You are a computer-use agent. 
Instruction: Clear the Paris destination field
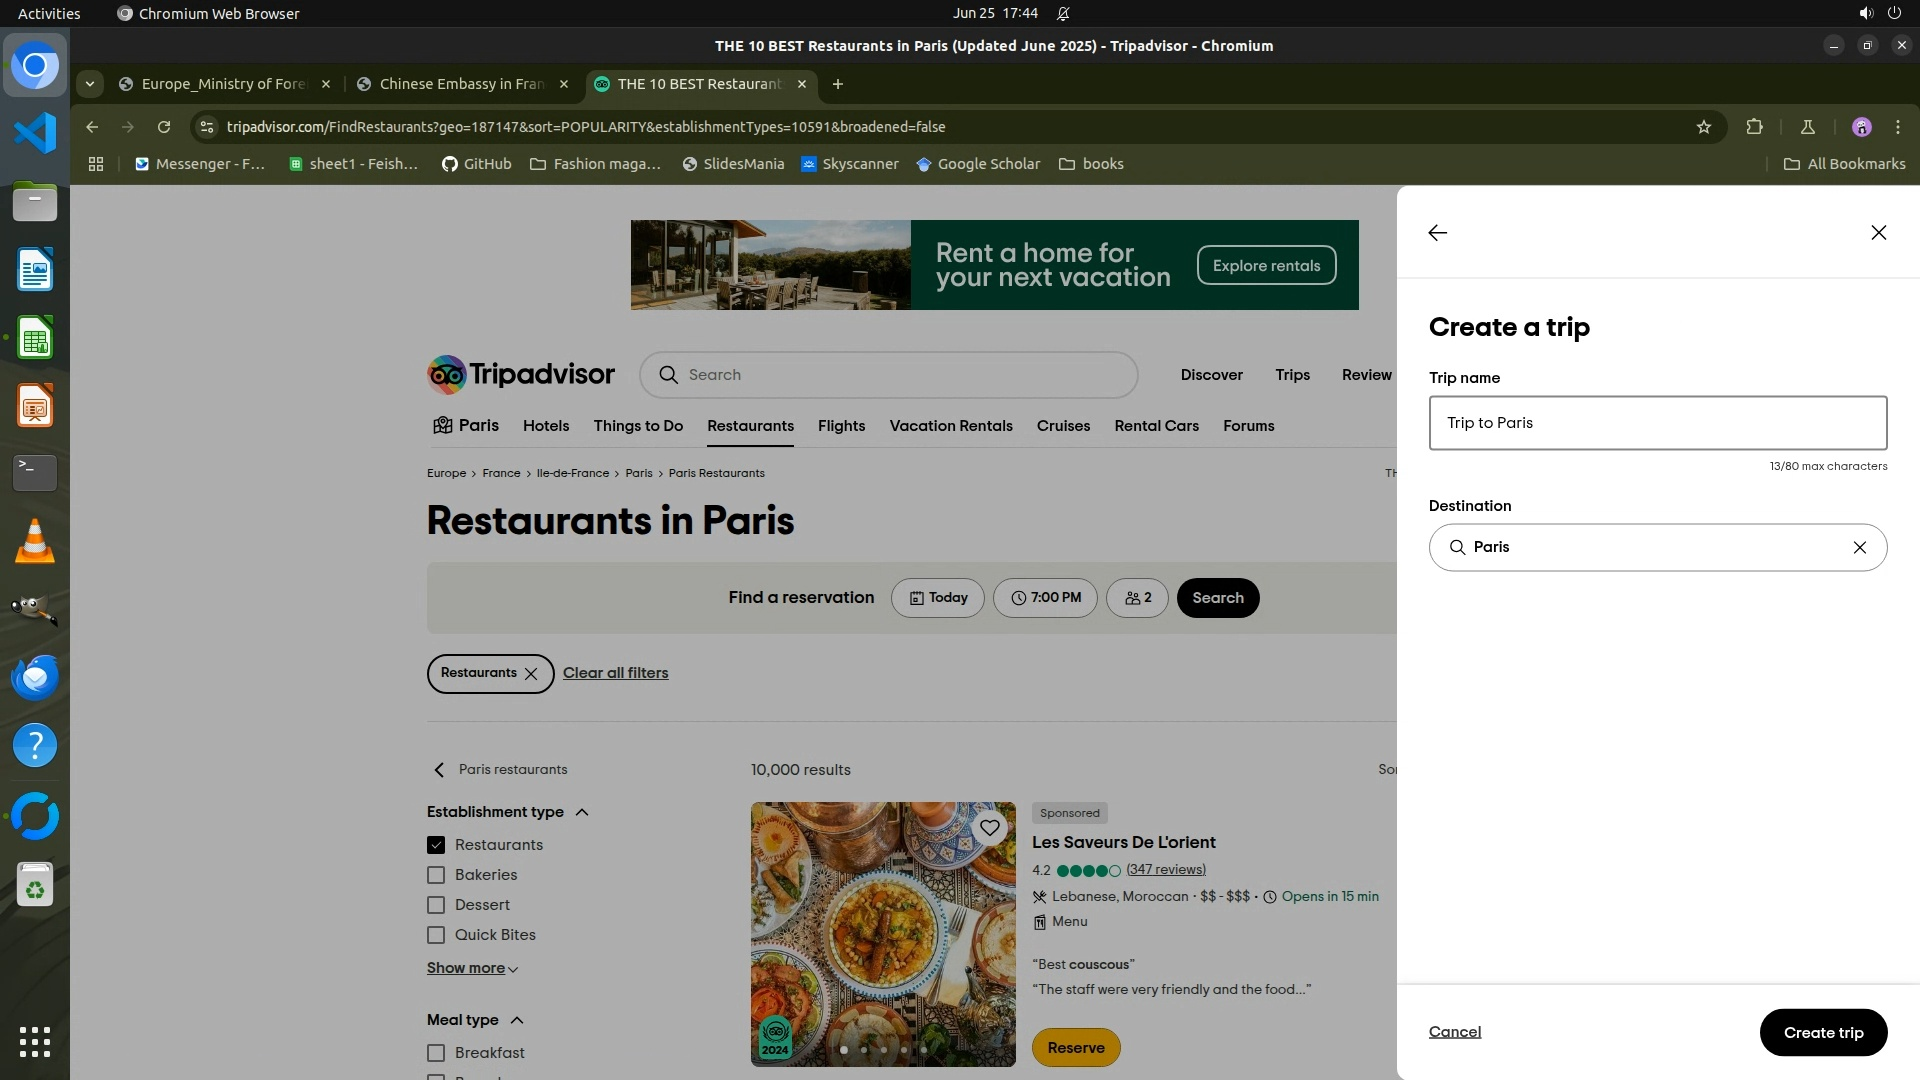(1859, 548)
